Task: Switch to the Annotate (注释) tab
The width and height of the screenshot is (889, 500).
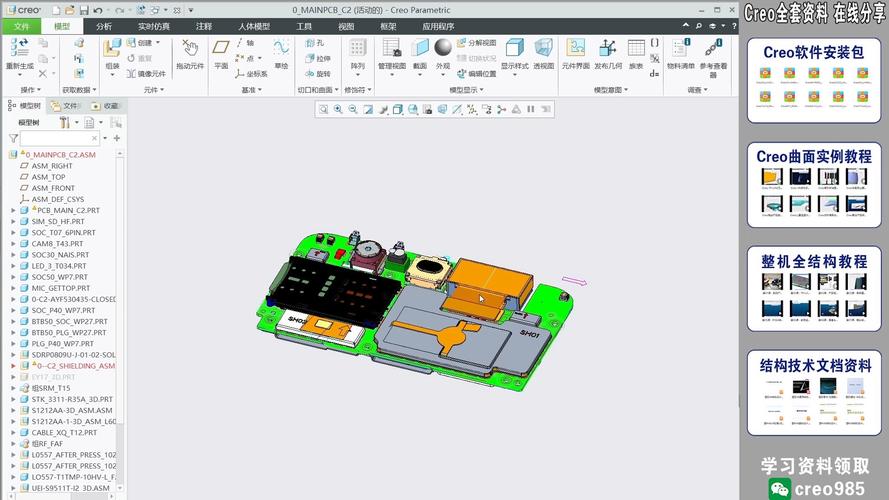Action: pyautogui.click(x=204, y=27)
